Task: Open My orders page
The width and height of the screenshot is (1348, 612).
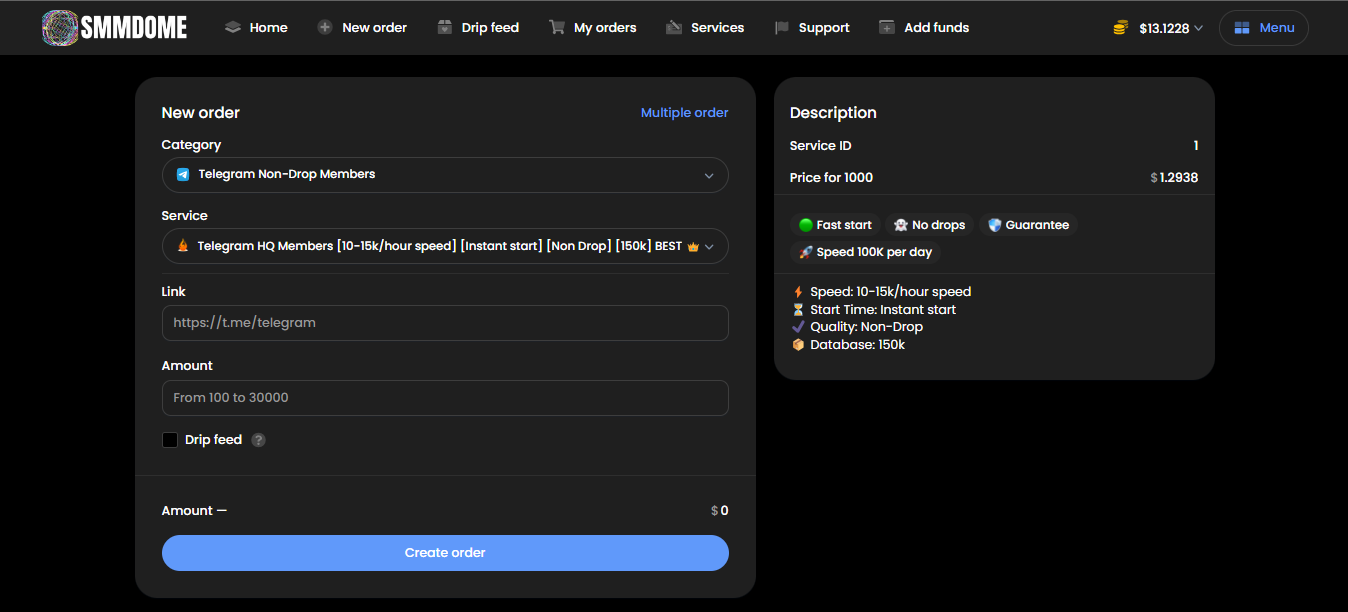Action: pos(592,28)
